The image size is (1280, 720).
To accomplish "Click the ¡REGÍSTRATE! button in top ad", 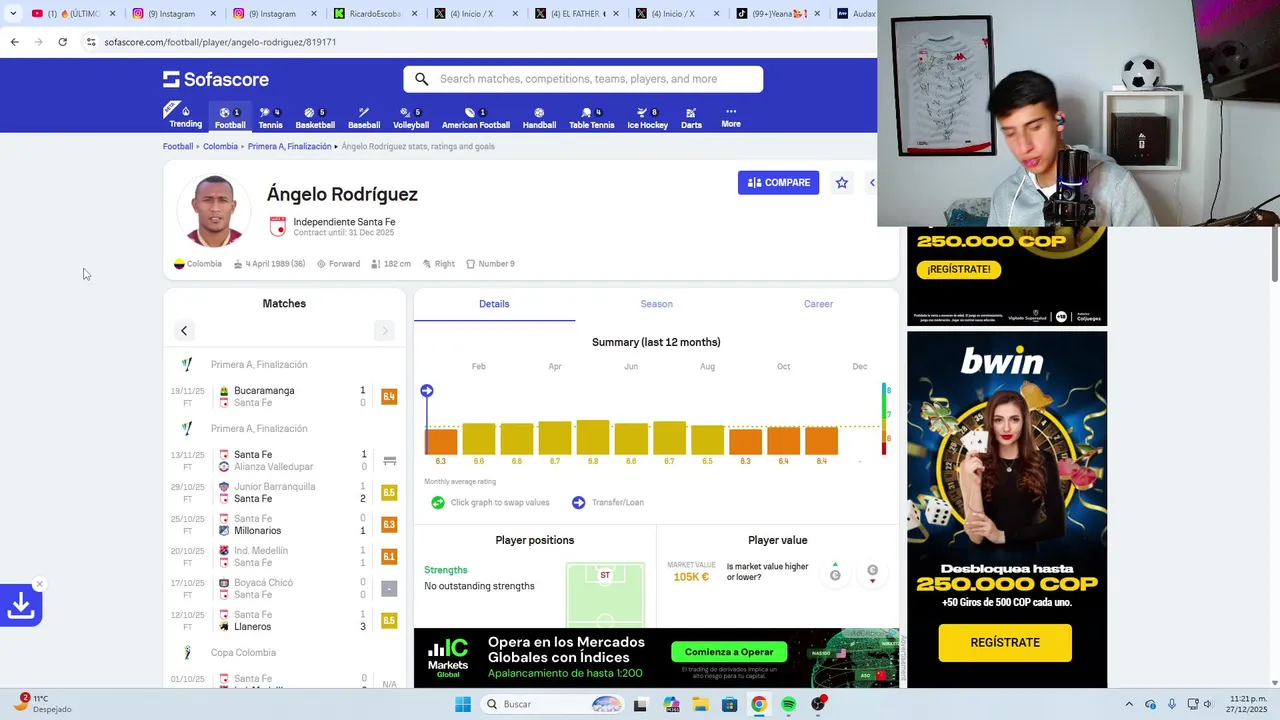I will click(958, 269).
